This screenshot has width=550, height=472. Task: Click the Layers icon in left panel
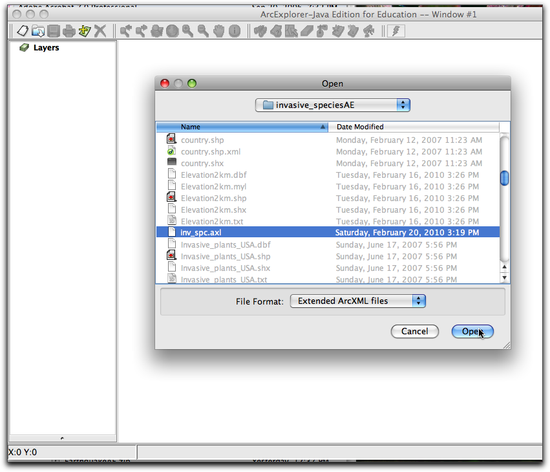click(24, 48)
